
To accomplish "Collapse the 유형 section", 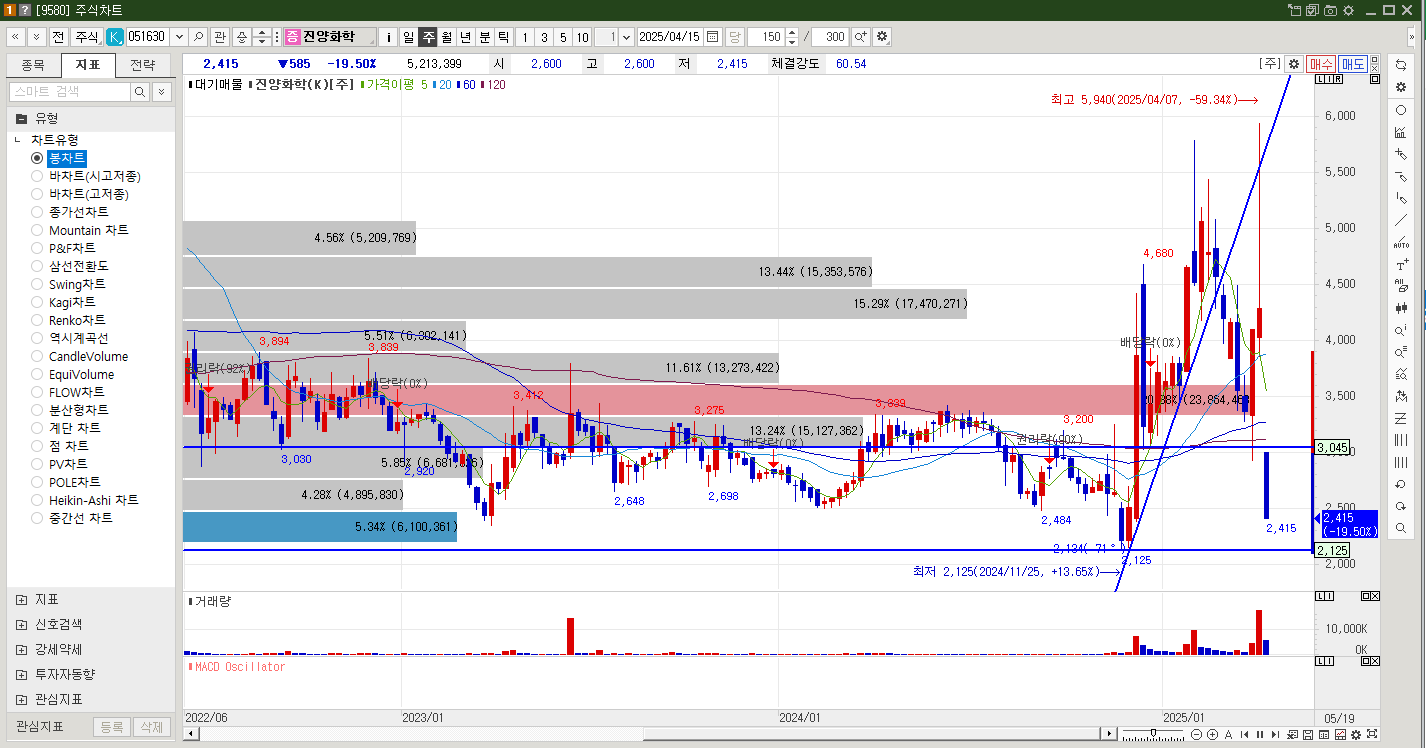I will [21, 117].
